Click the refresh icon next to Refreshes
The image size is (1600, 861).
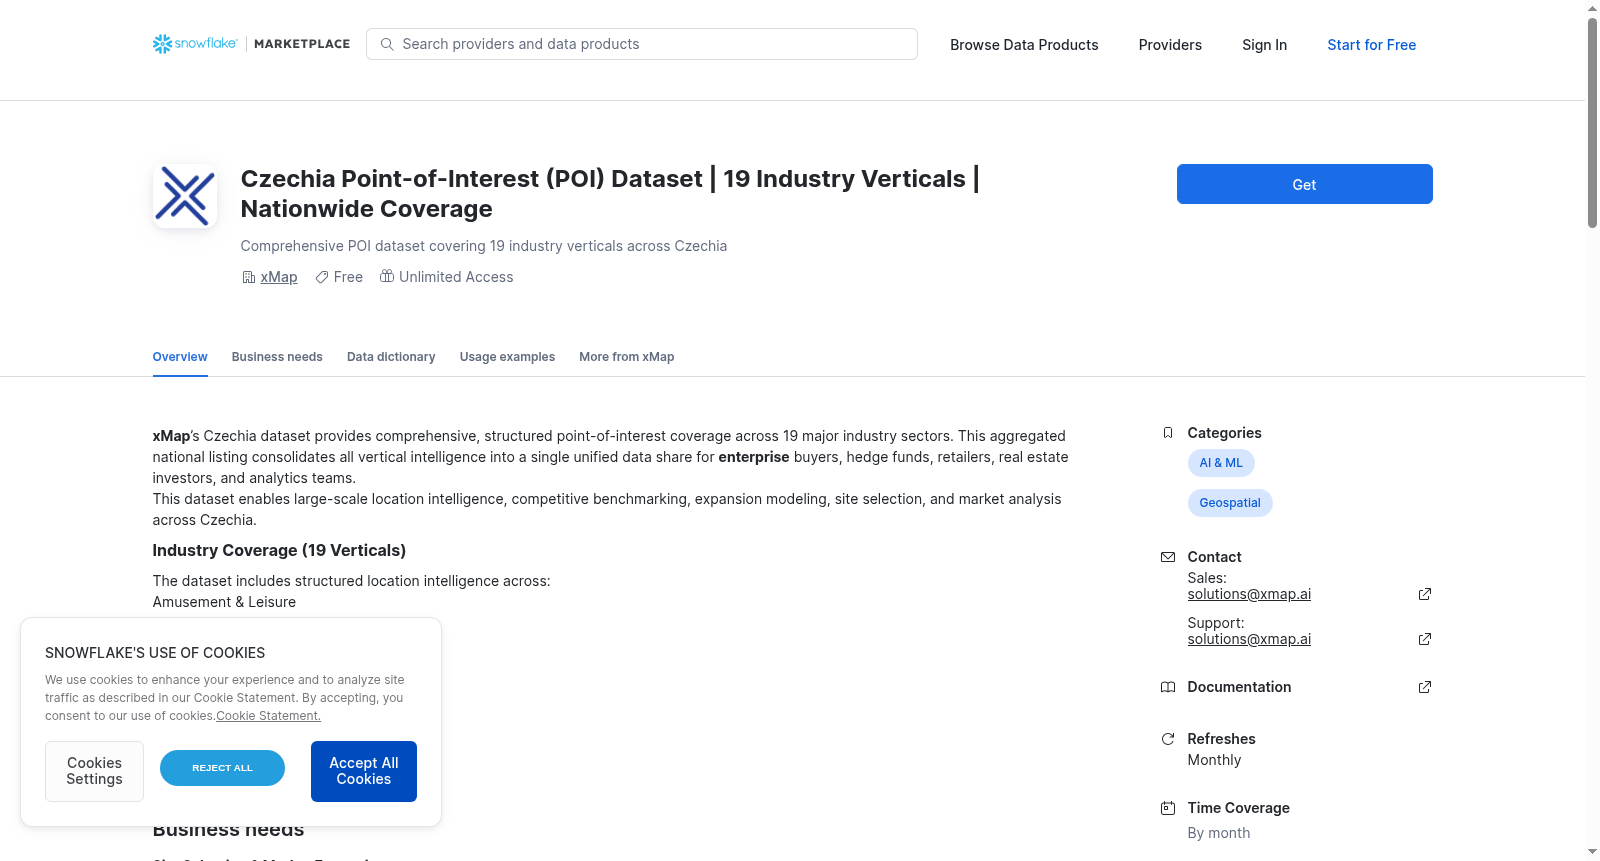click(1168, 739)
